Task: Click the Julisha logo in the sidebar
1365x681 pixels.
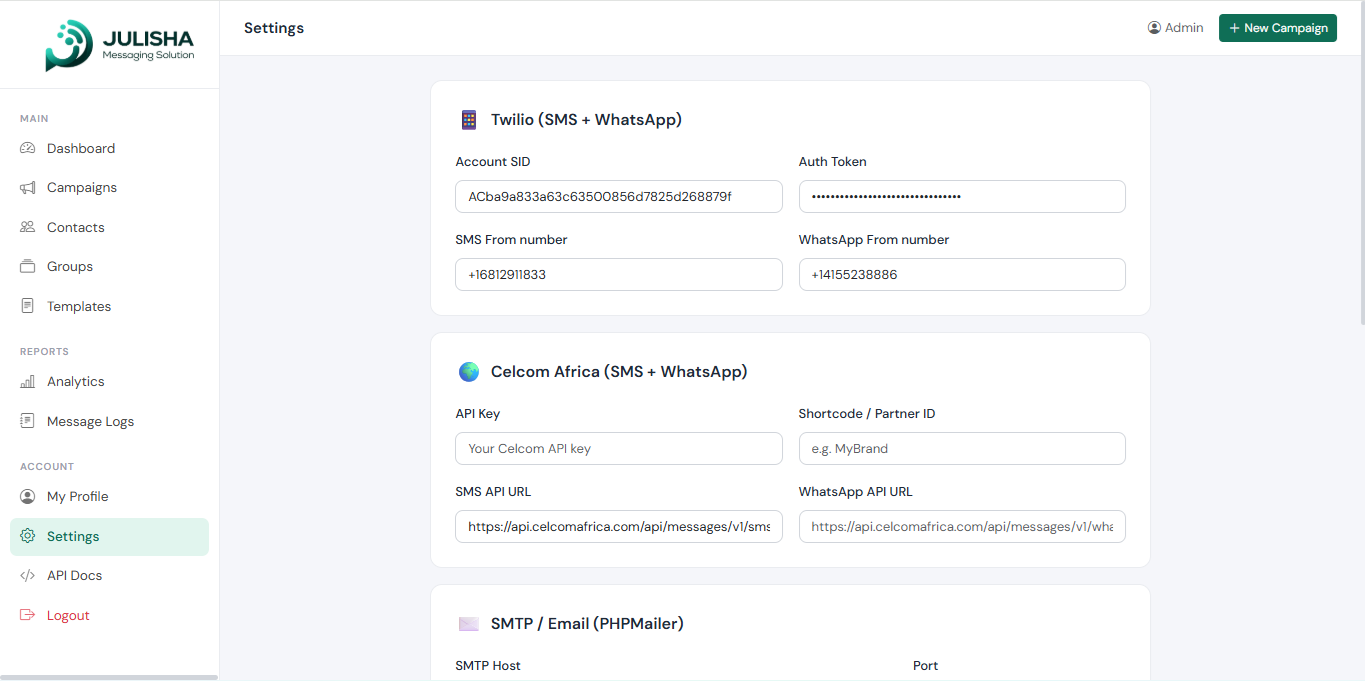Action: (119, 45)
